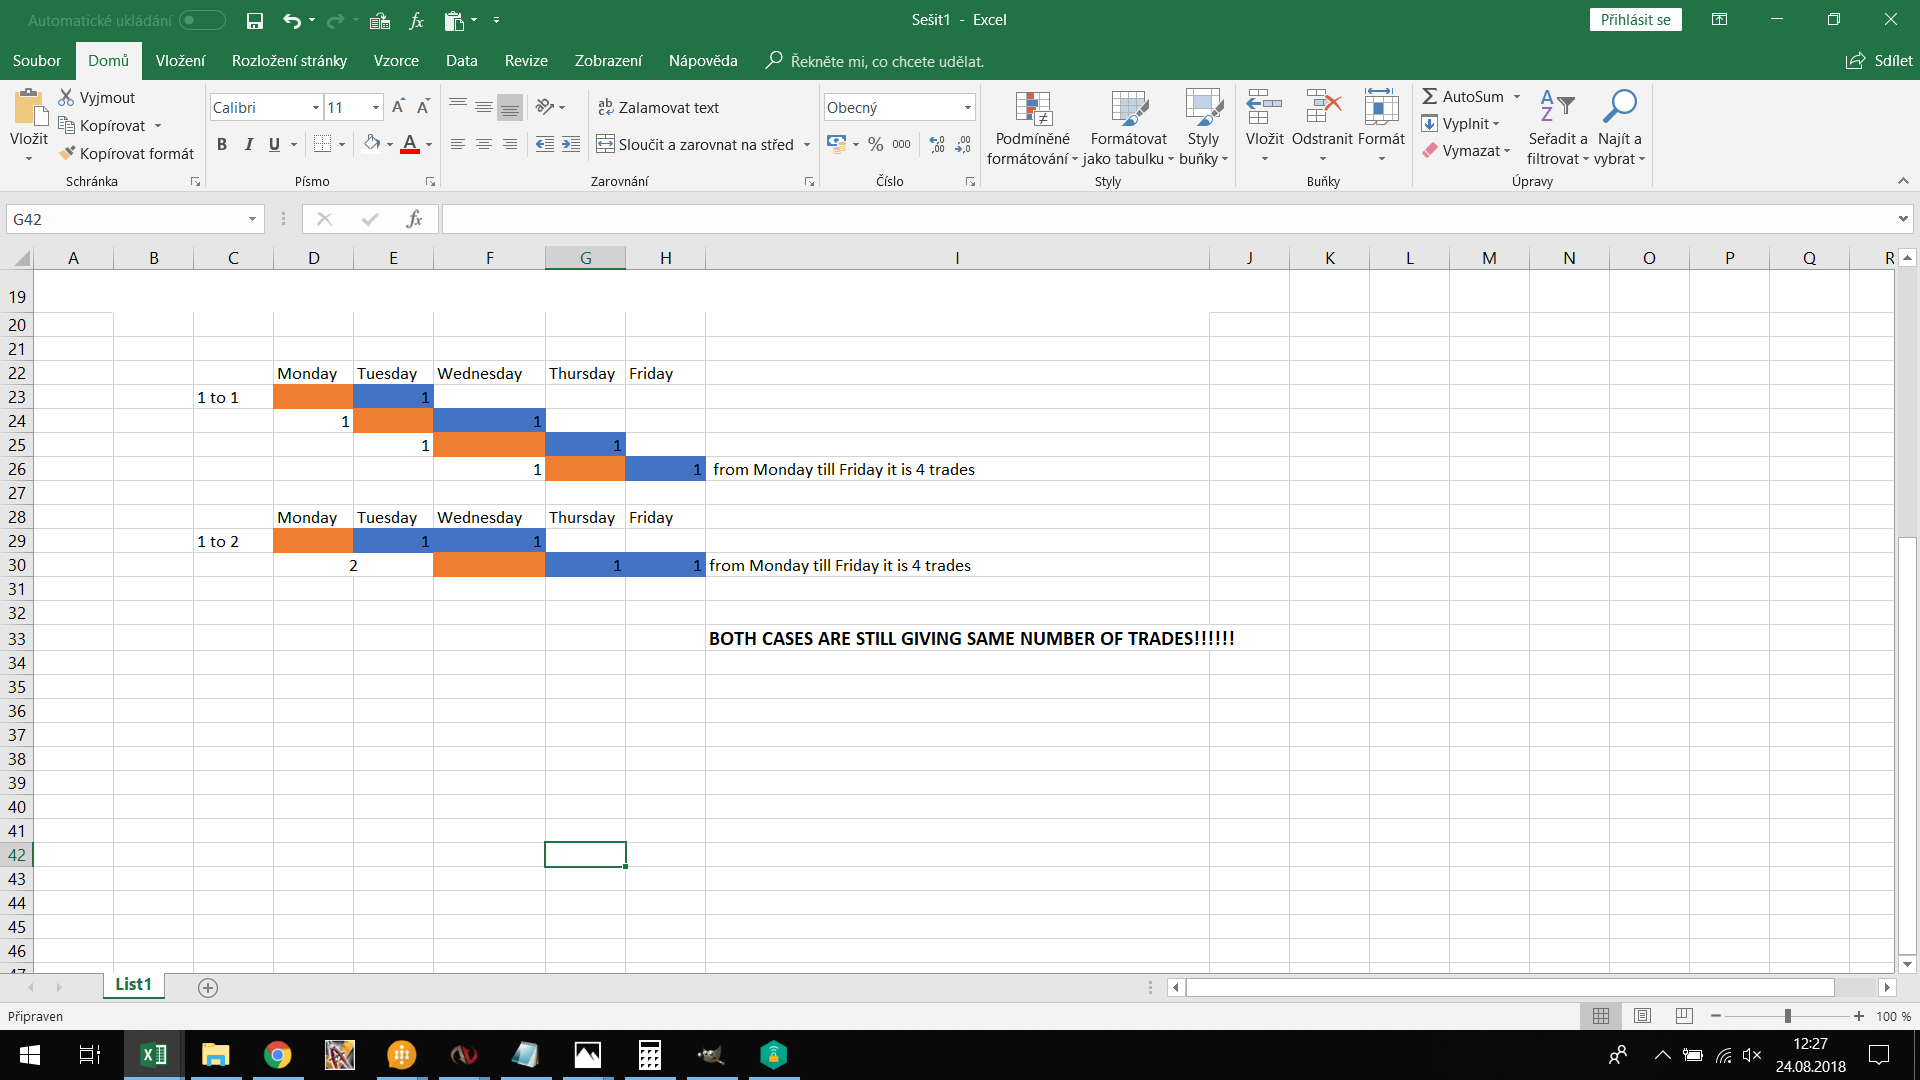The width and height of the screenshot is (1920, 1080).
Task: Click the zoom slider handle
Action: tap(1787, 1016)
